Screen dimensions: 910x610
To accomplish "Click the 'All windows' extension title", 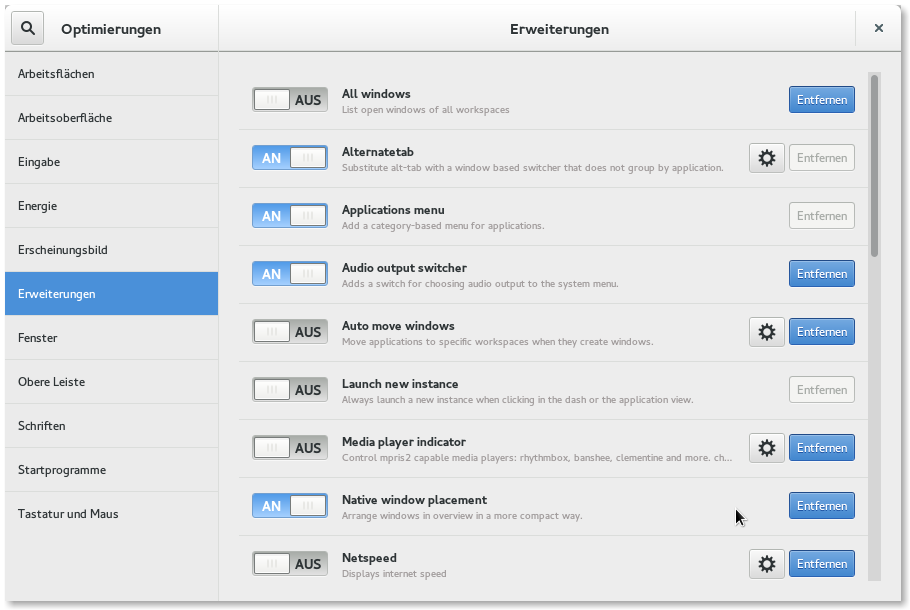I will coord(376,93).
